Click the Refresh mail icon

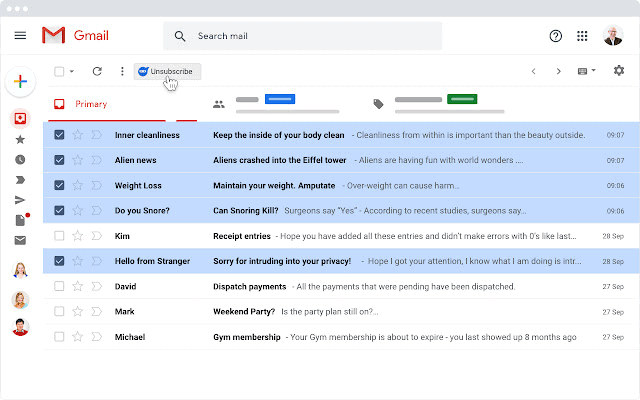pyautogui.click(x=97, y=71)
